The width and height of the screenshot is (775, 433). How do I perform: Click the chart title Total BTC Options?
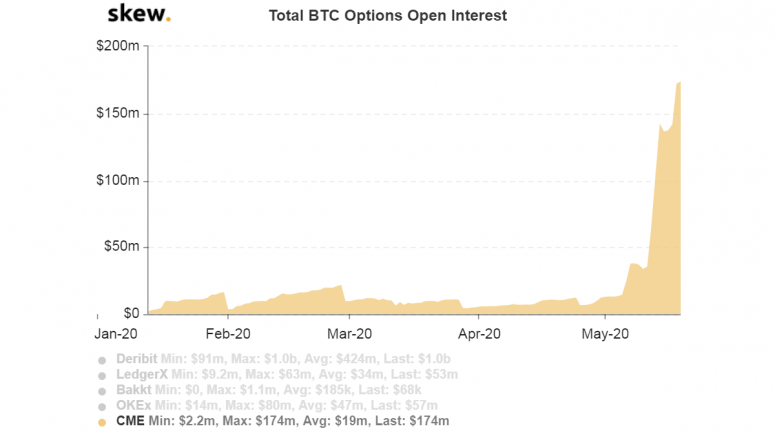coord(388,16)
